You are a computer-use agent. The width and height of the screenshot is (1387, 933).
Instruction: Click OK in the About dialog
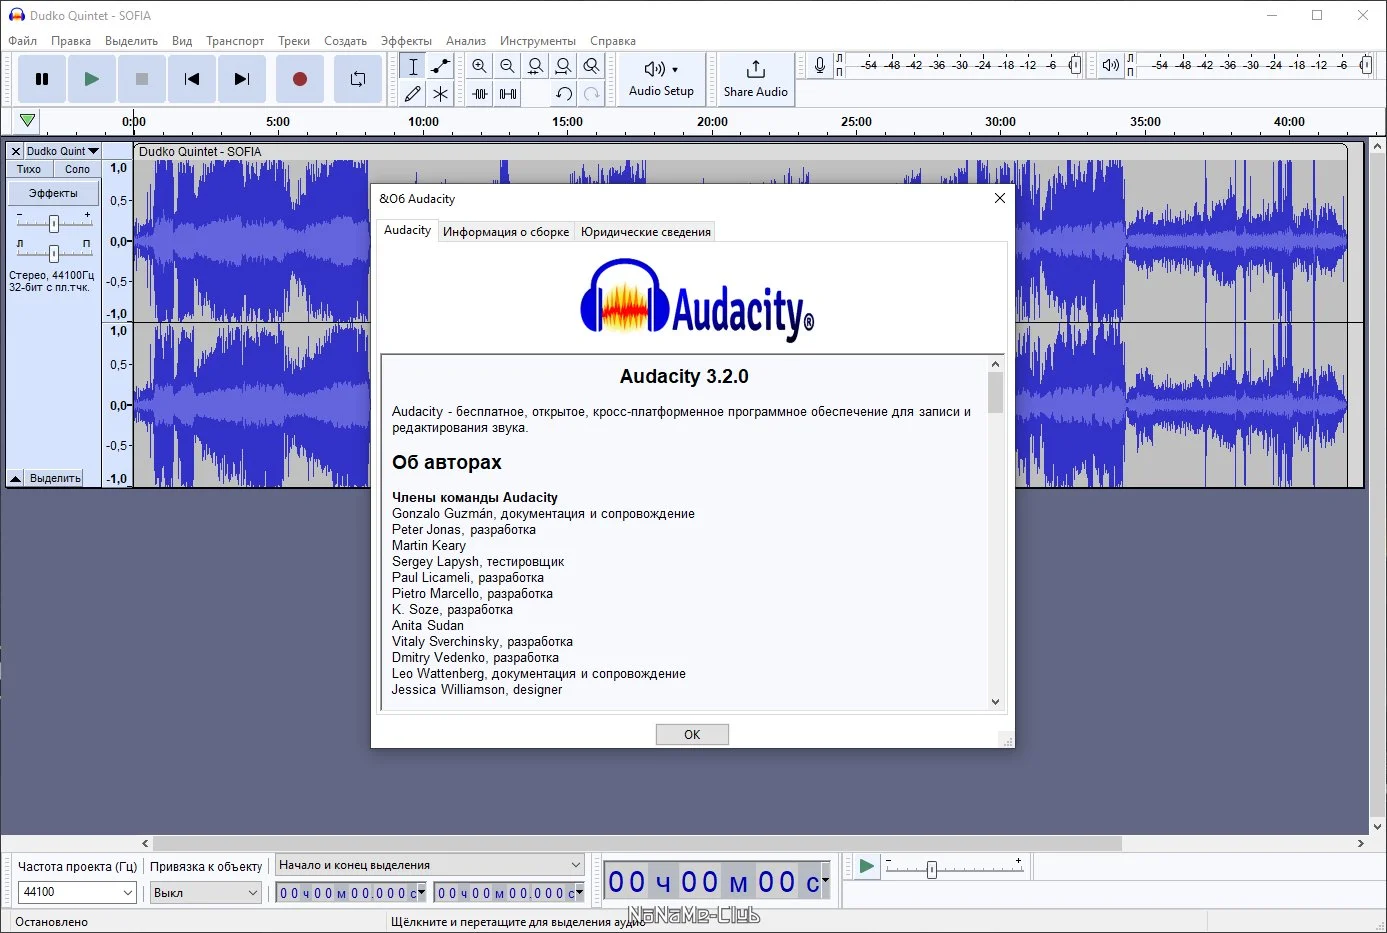(x=692, y=734)
